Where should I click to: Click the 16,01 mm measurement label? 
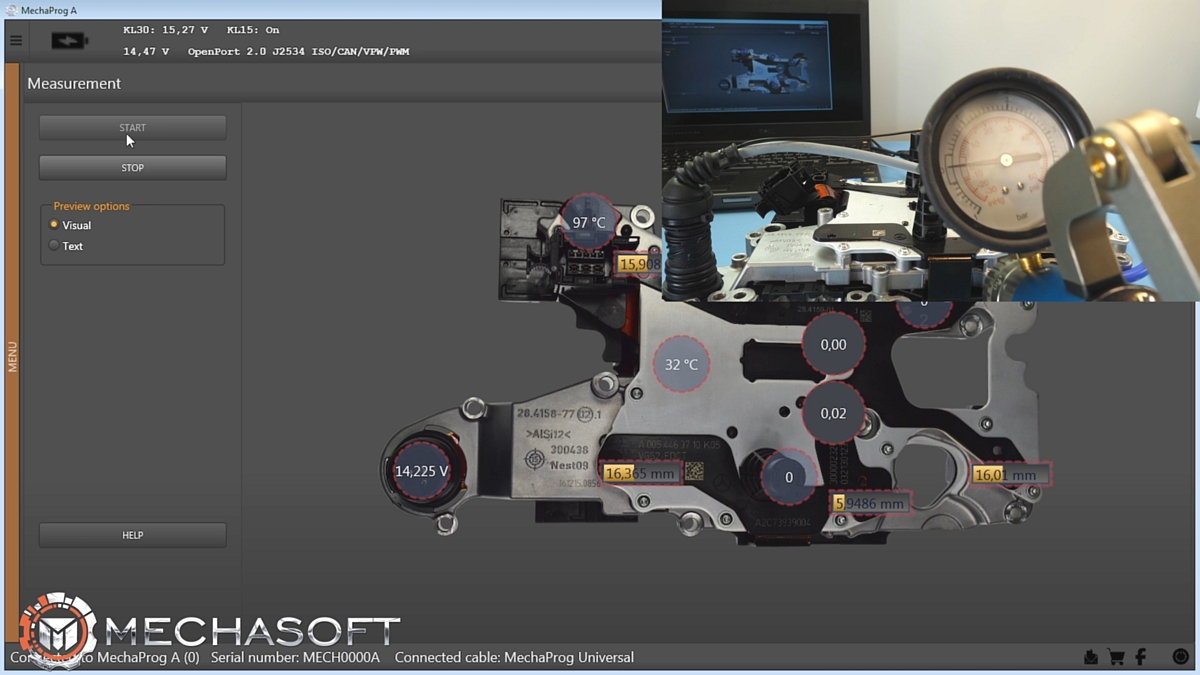coord(1008,475)
